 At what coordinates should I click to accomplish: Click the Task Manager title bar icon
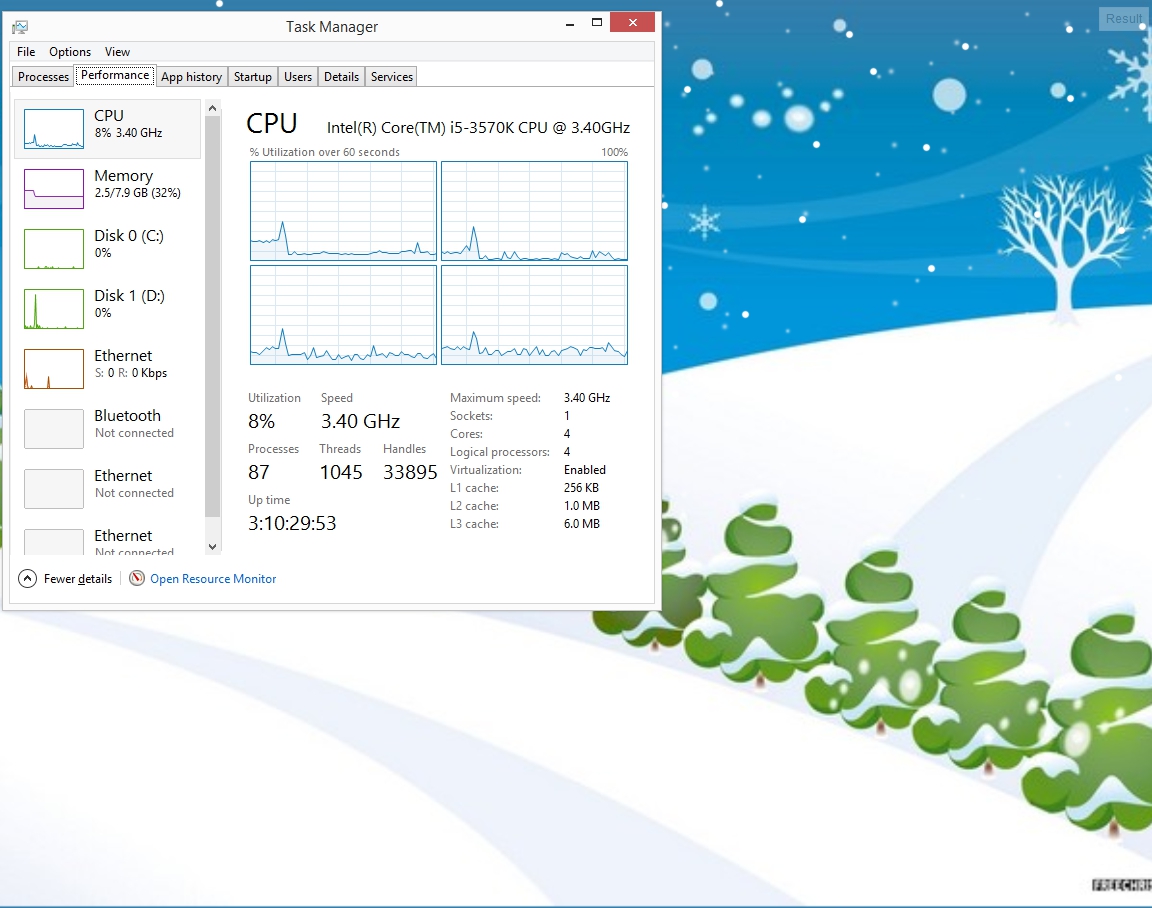click(x=20, y=27)
